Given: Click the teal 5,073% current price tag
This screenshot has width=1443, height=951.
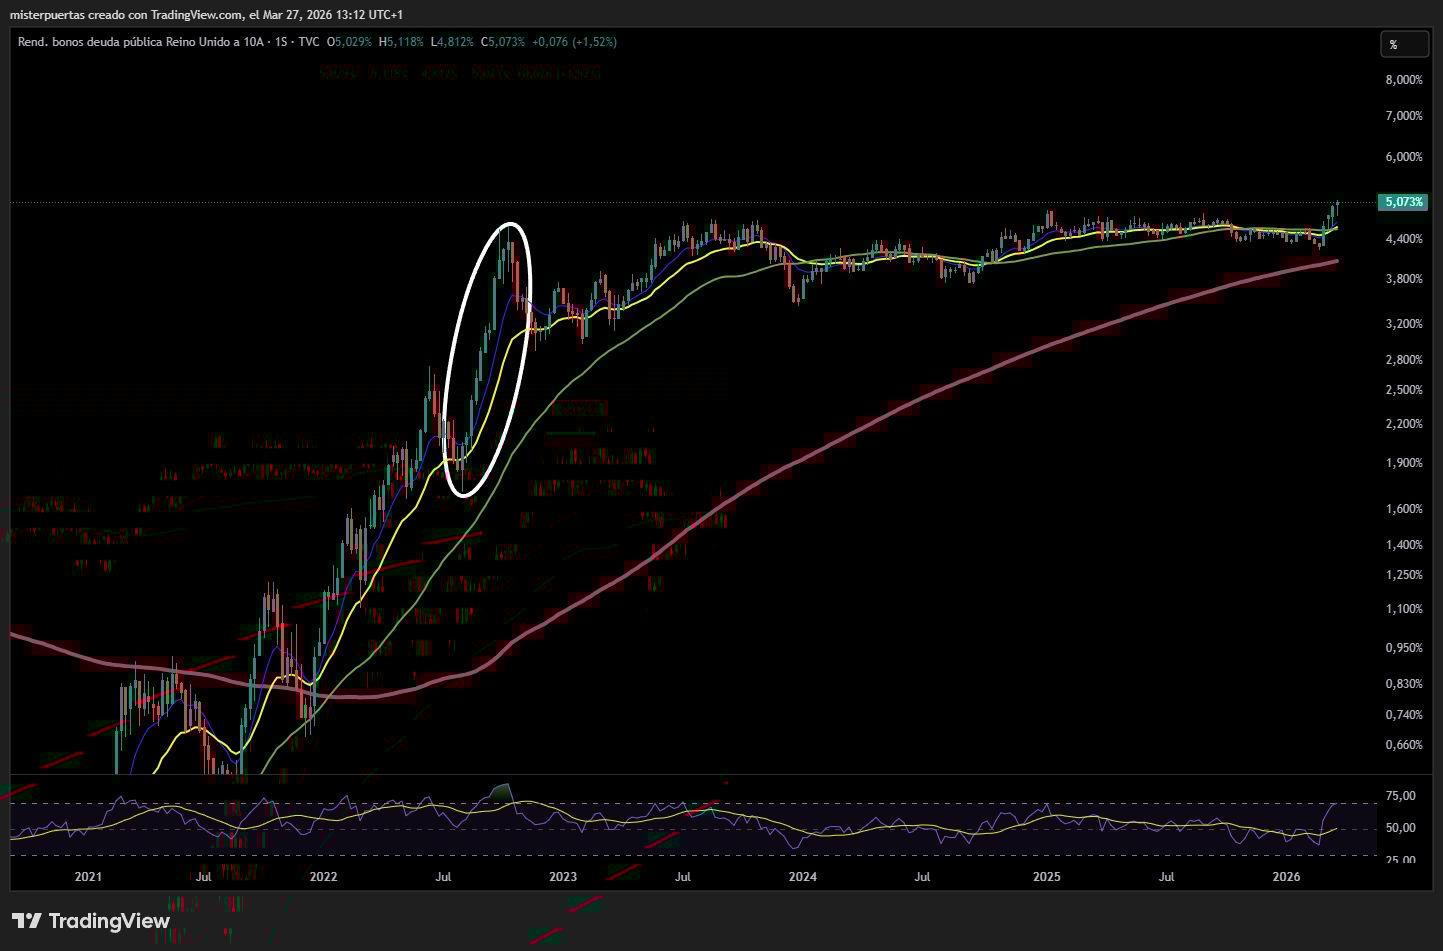Looking at the screenshot, I should (x=1403, y=202).
